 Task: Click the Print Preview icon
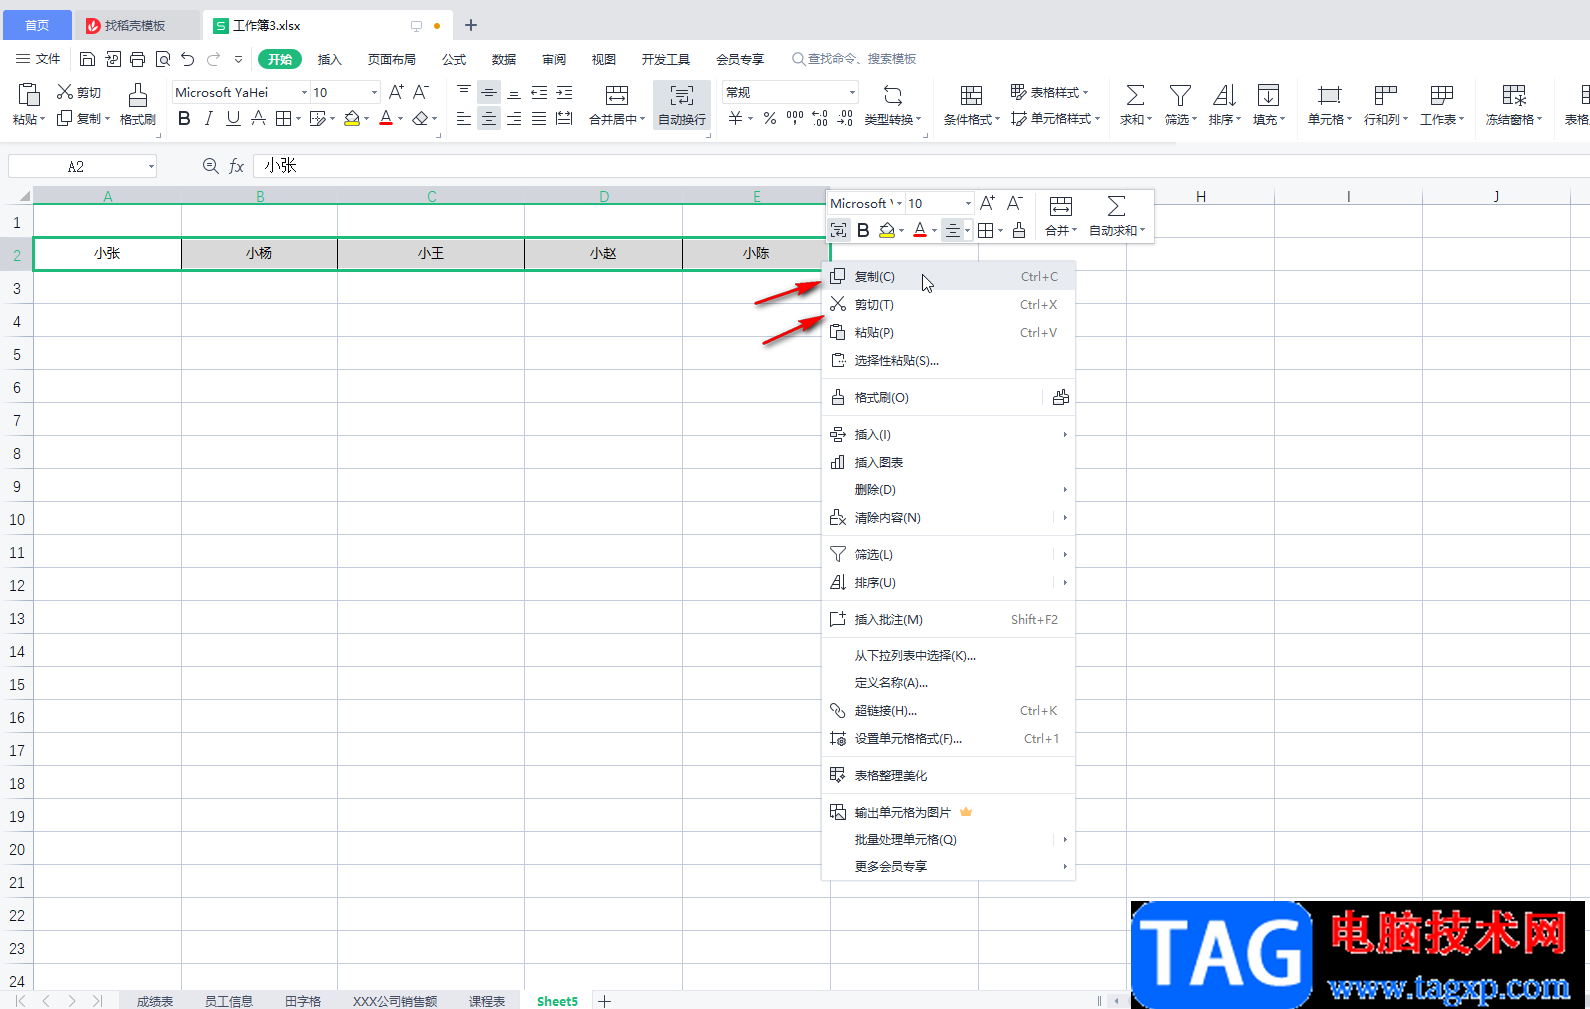[163, 59]
